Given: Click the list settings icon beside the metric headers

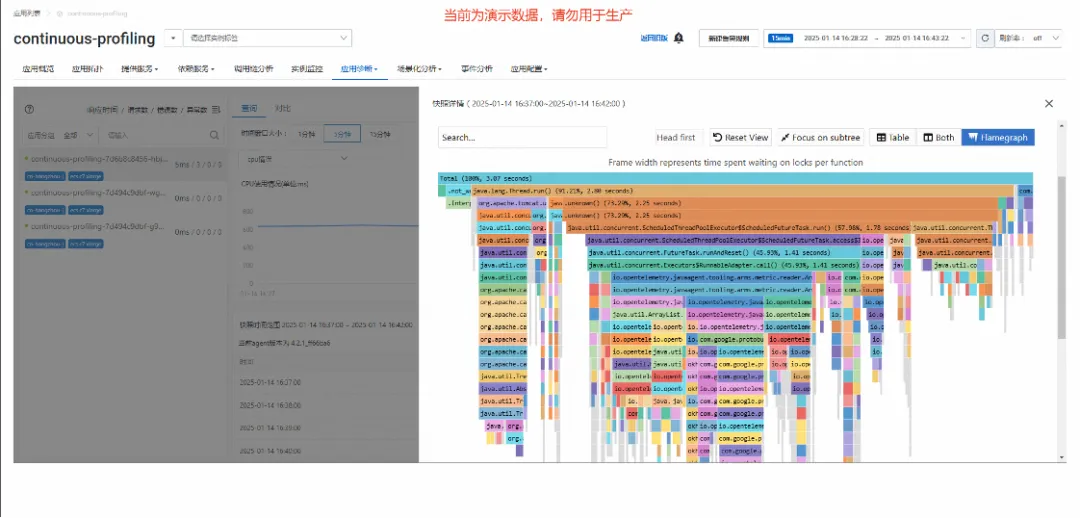Looking at the screenshot, I should pos(216,110).
